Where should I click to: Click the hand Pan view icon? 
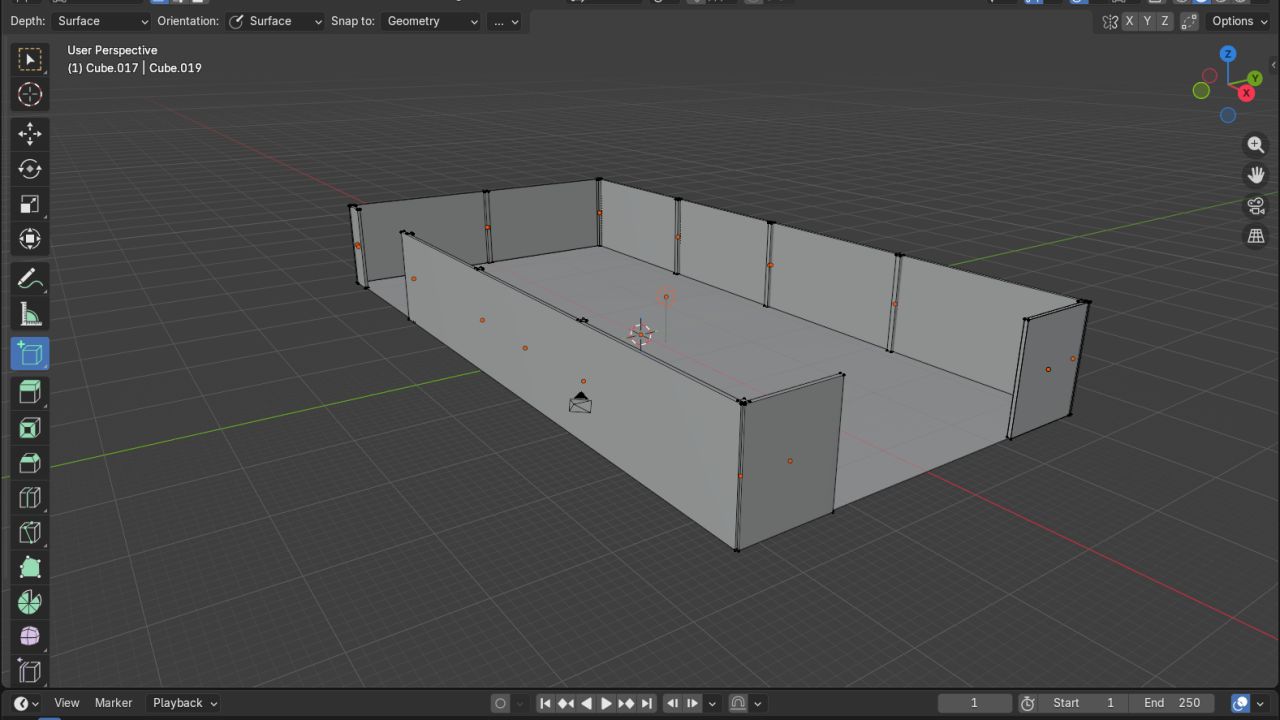point(1256,175)
